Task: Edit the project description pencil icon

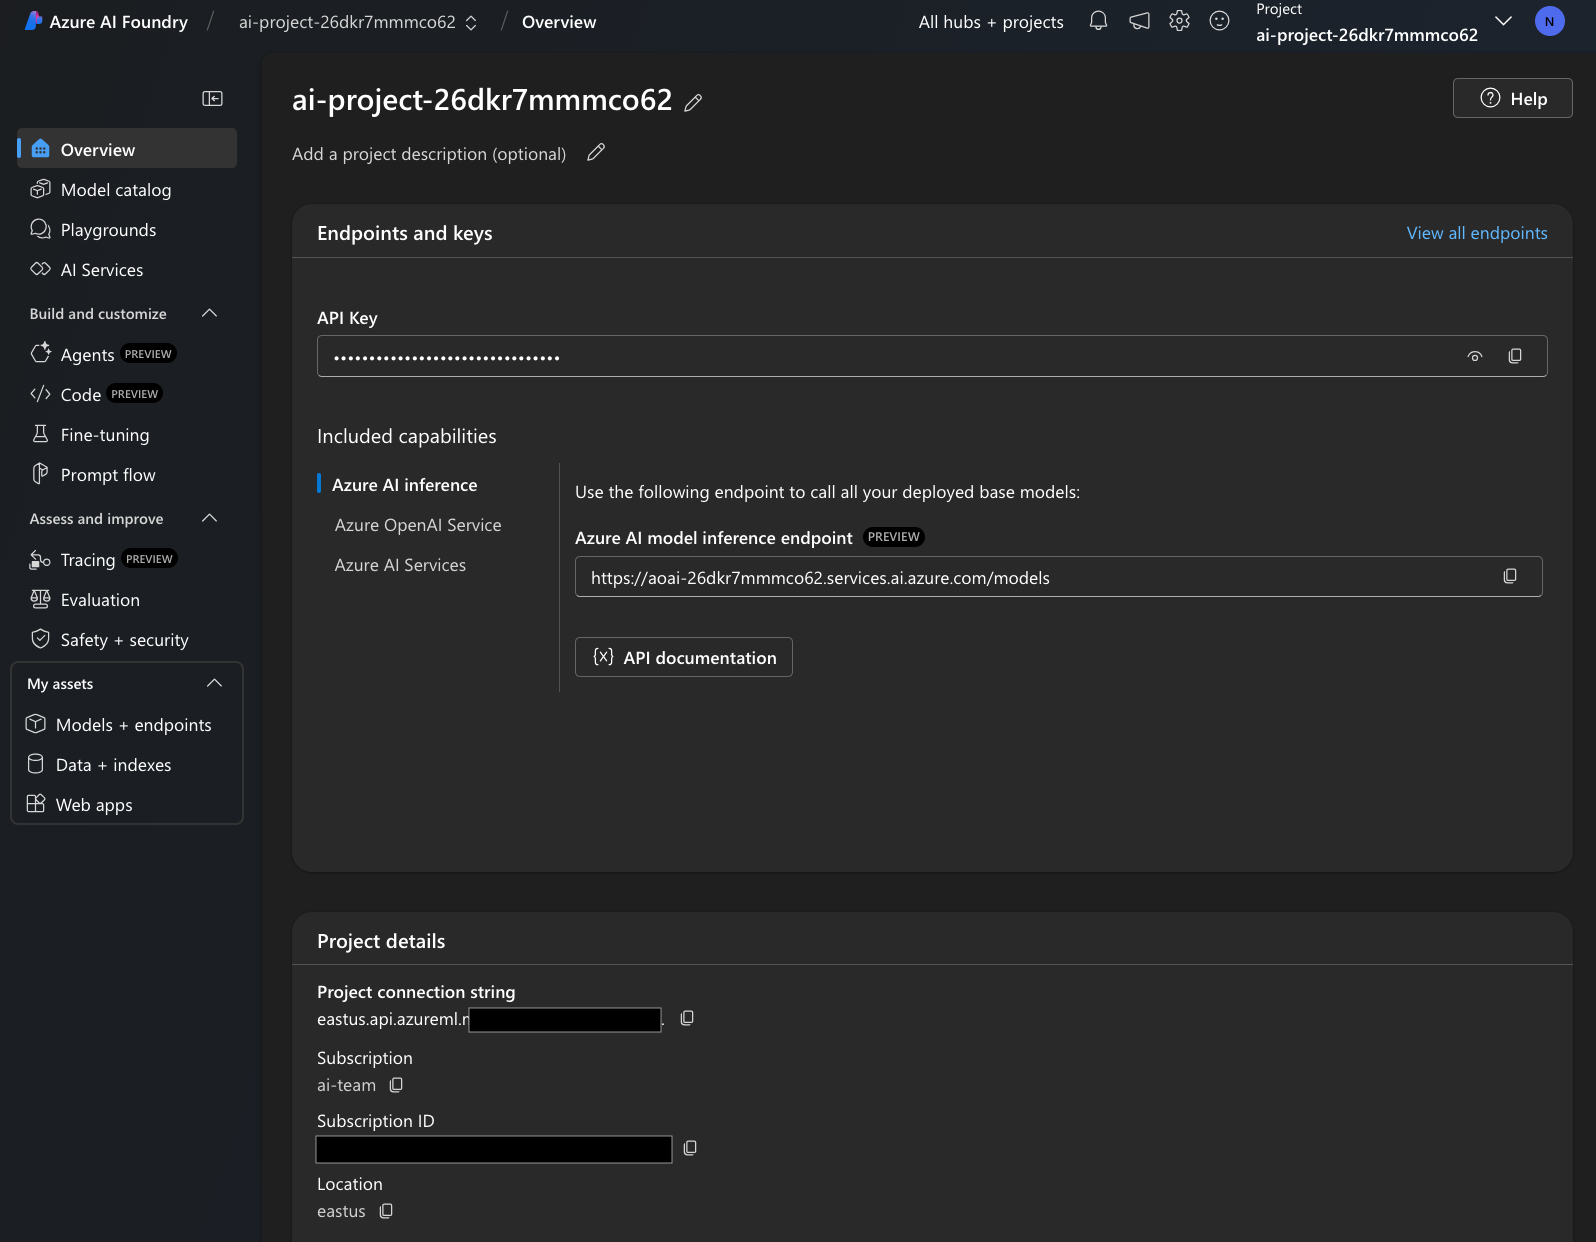Action: (596, 152)
